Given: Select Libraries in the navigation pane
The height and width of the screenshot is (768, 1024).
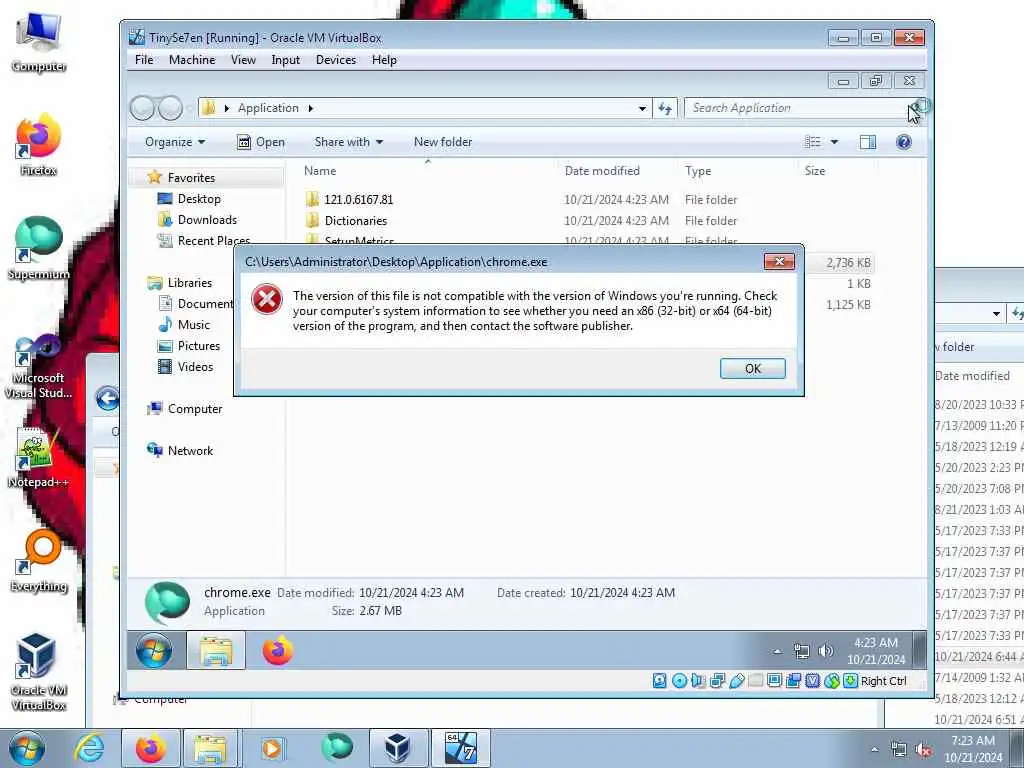Looking at the screenshot, I should (189, 283).
